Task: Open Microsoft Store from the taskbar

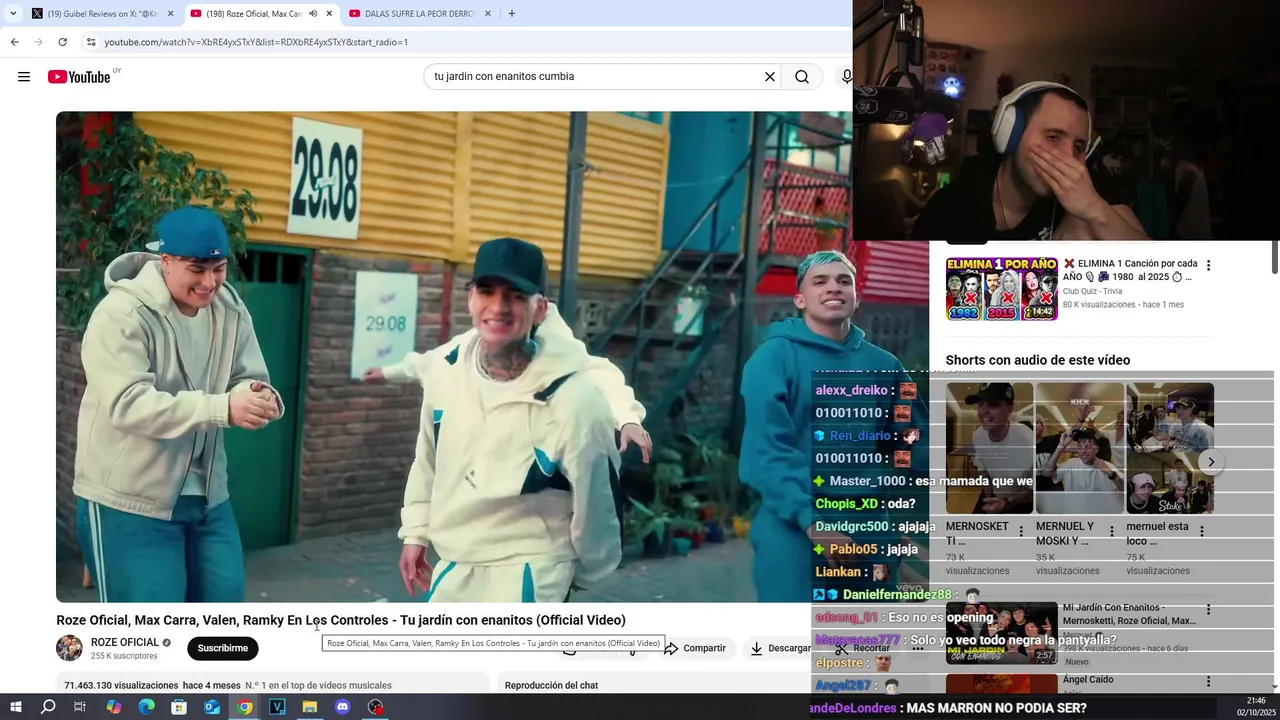Action: coord(179,707)
